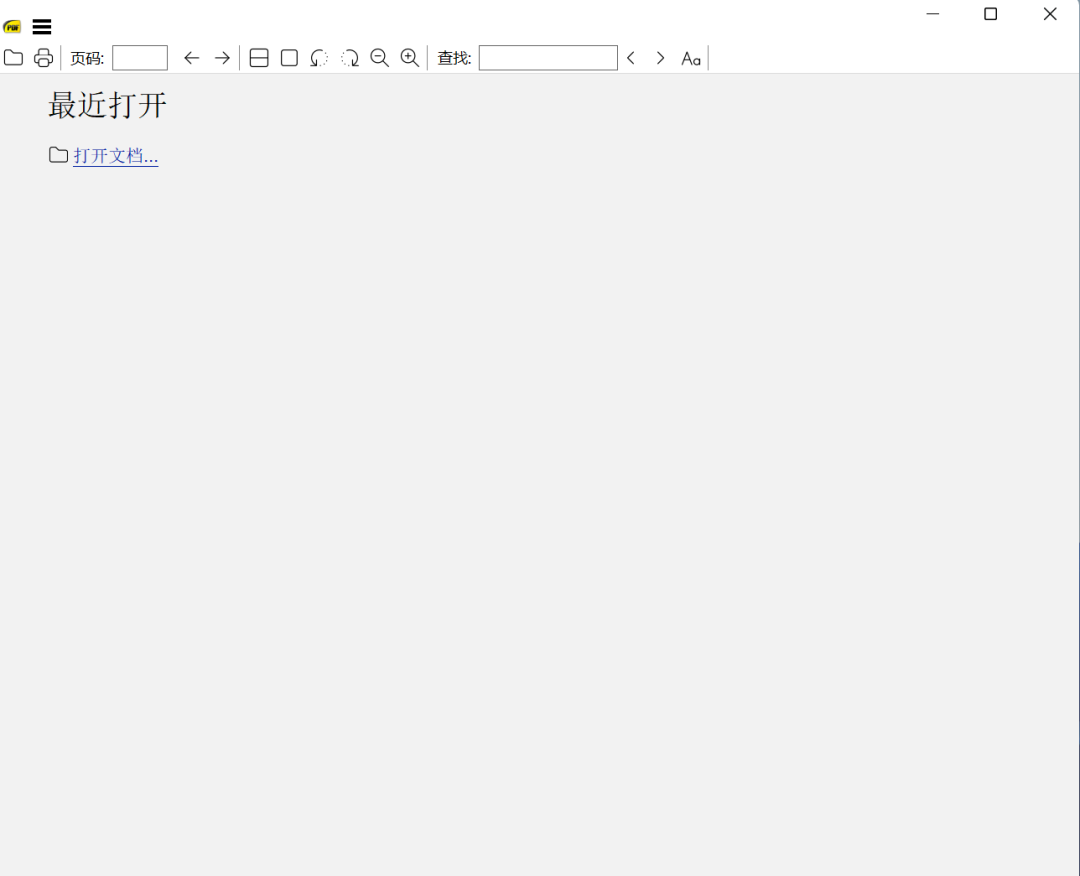Maximize the window
This screenshot has height=876, width=1080.
click(x=990, y=14)
